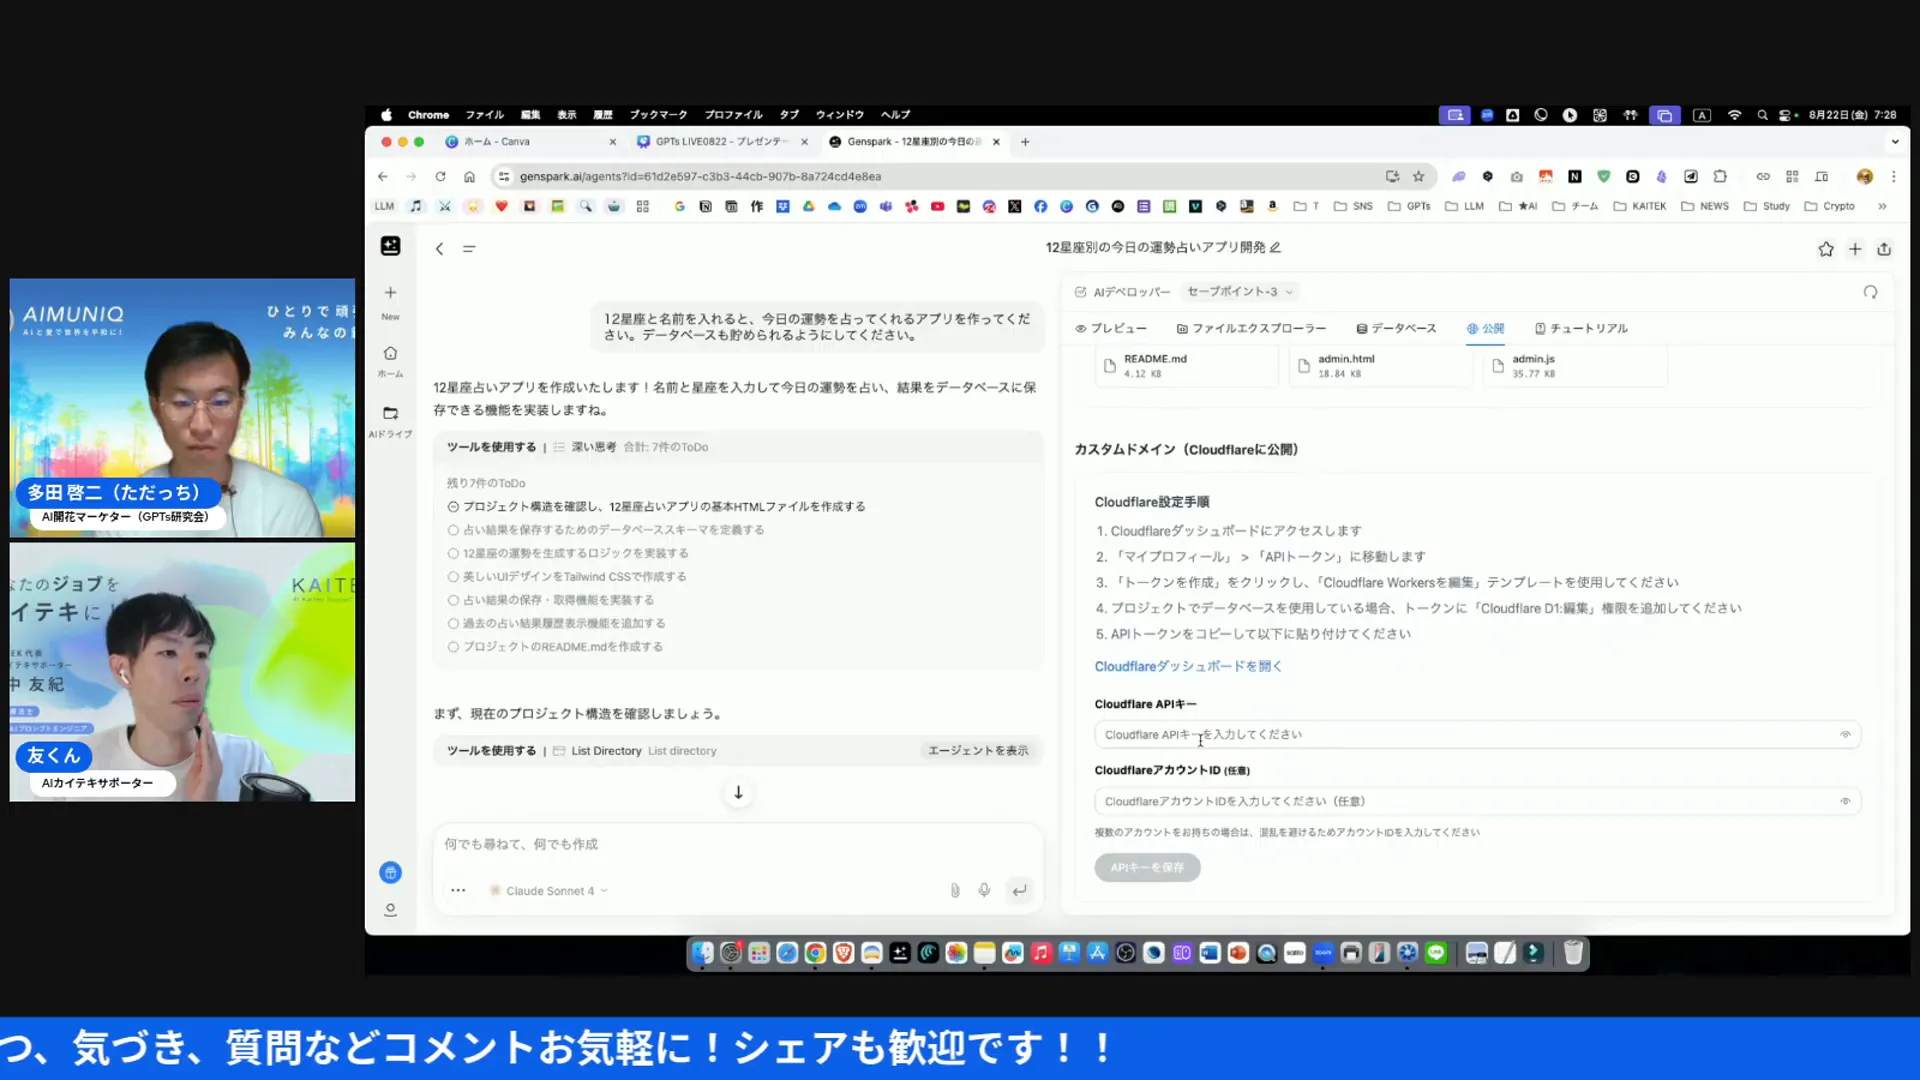This screenshot has height=1080, width=1920.
Task: Click Chrome home button
Action: pos(469,176)
